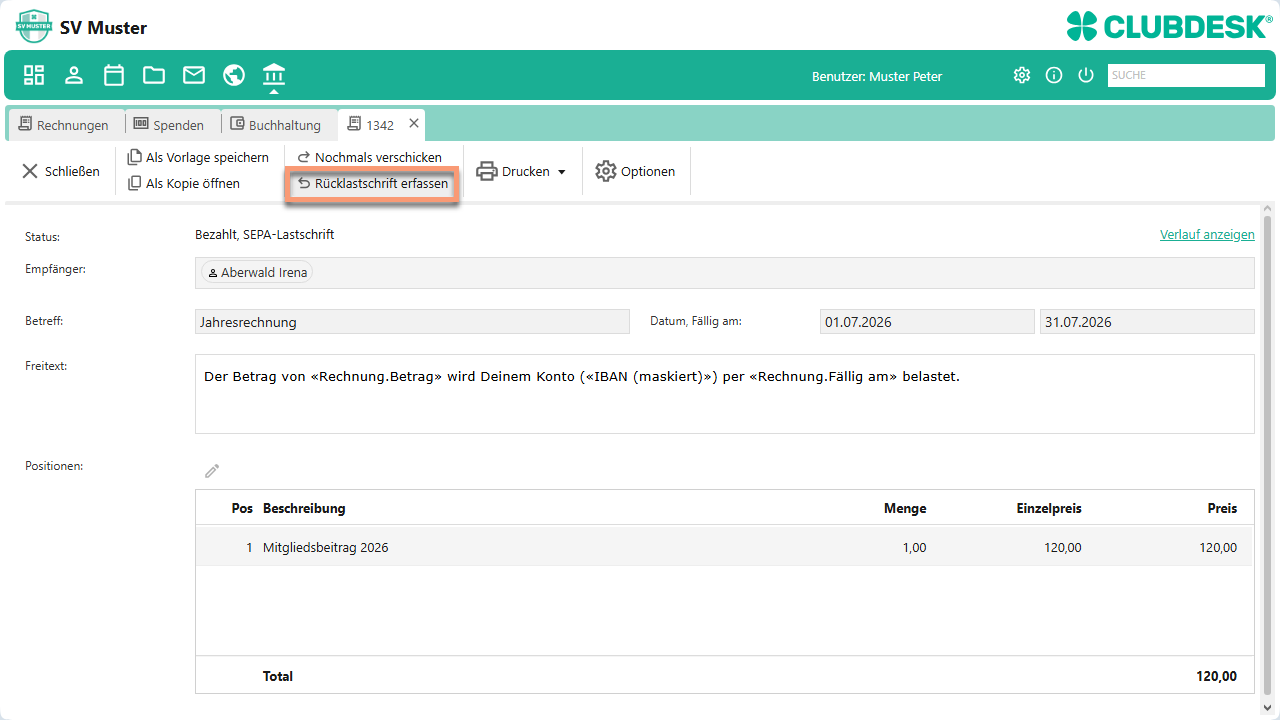The width and height of the screenshot is (1280, 720).
Task: Expand the Drucken dropdown arrow
Action: coord(561,172)
